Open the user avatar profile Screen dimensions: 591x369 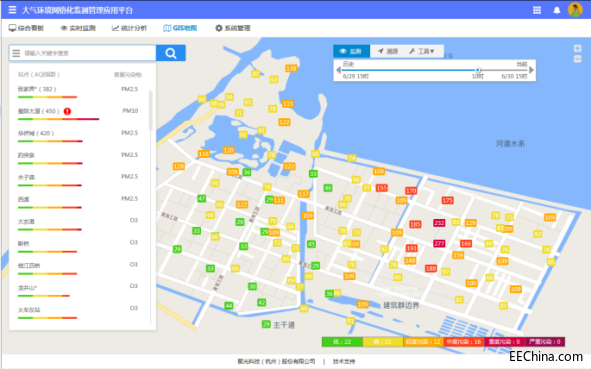(575, 10)
